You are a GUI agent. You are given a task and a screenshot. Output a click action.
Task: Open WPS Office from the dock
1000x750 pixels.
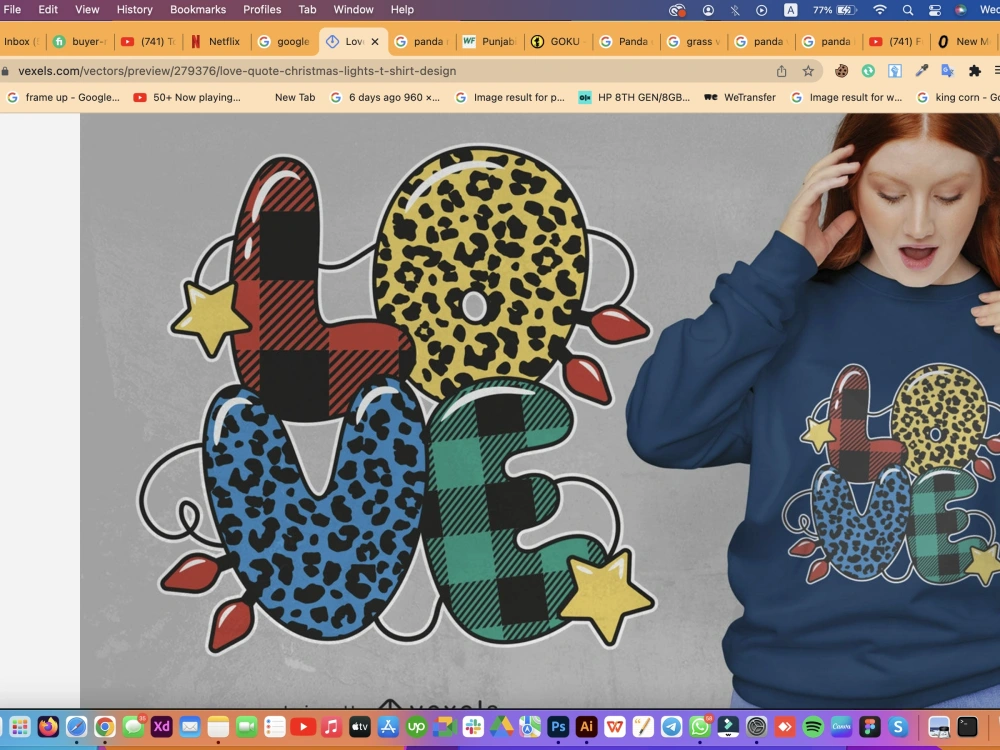[615, 726]
